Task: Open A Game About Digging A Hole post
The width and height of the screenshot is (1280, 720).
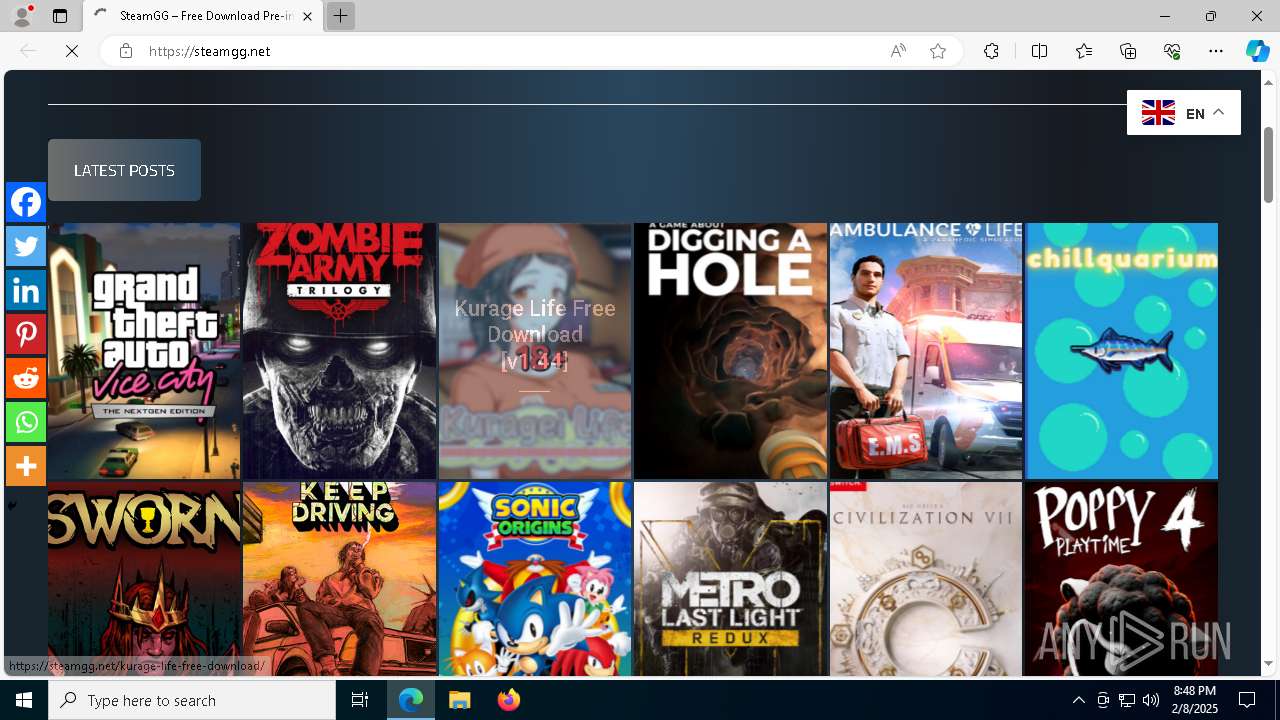Action: [x=730, y=351]
